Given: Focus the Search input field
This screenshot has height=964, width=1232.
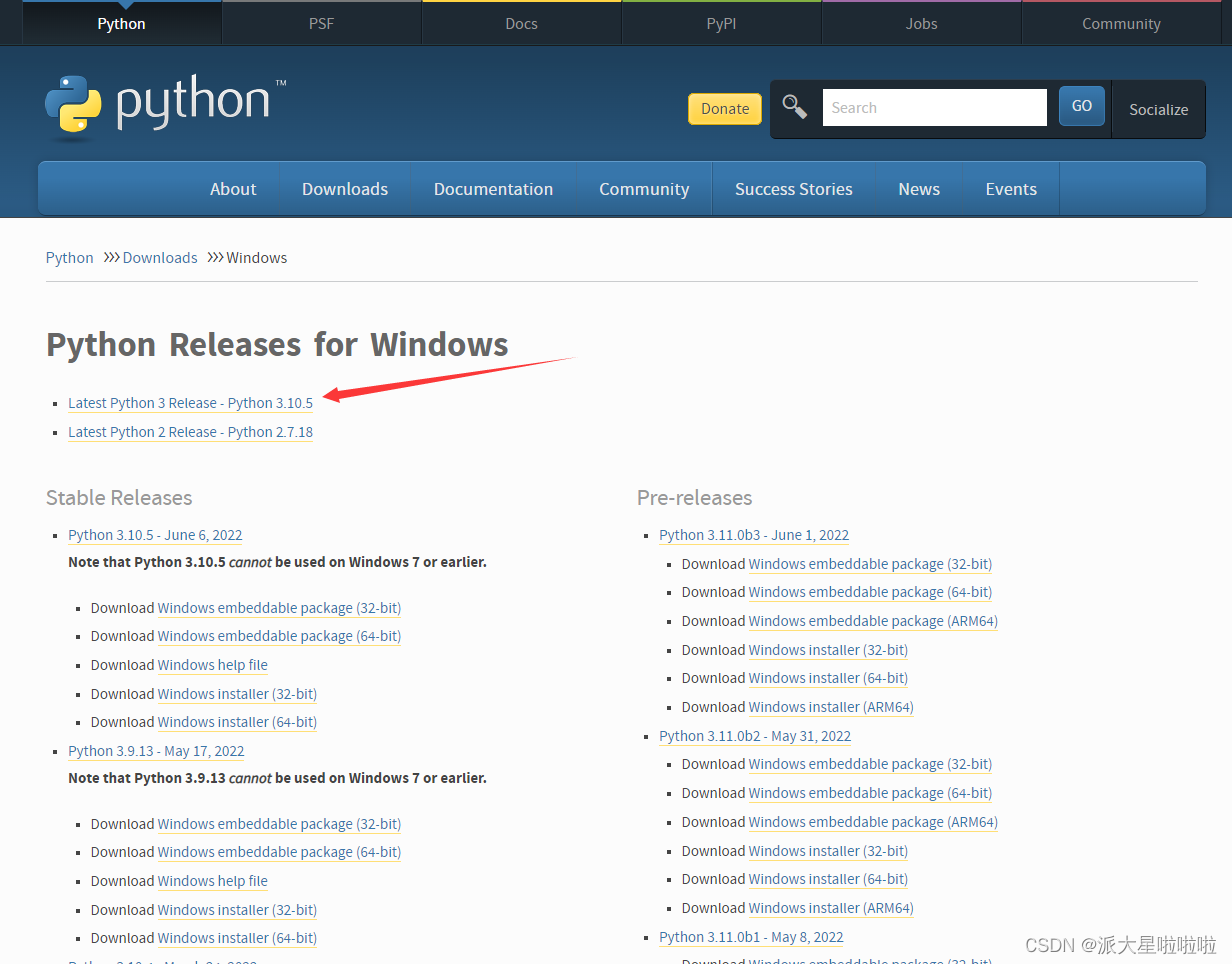Looking at the screenshot, I should pyautogui.click(x=935, y=107).
